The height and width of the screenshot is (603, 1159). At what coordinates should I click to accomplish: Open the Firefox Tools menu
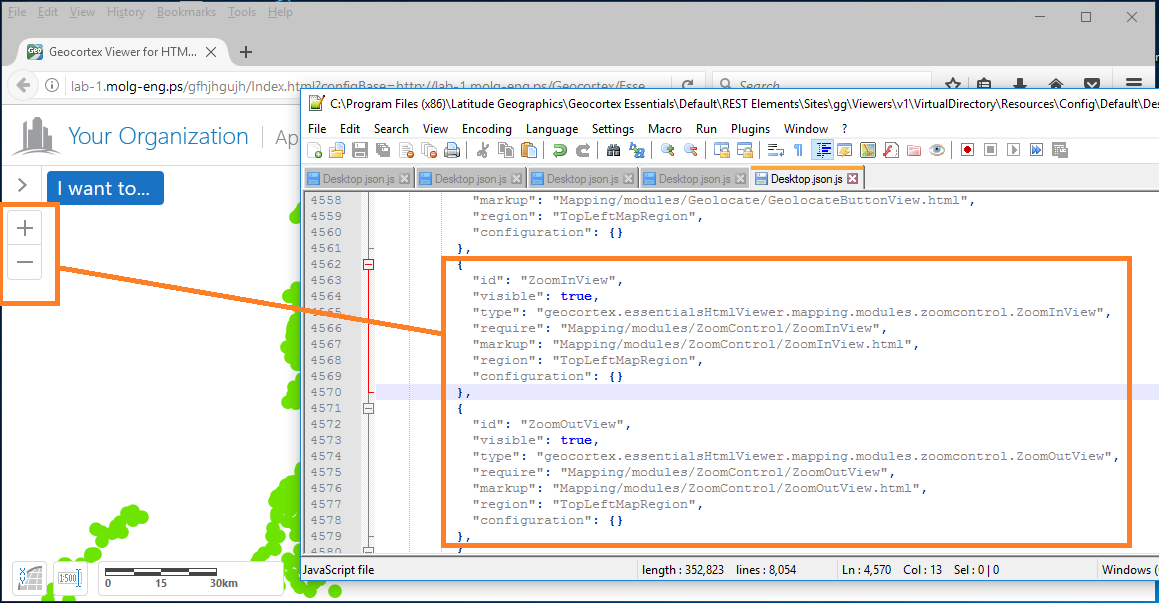[242, 12]
